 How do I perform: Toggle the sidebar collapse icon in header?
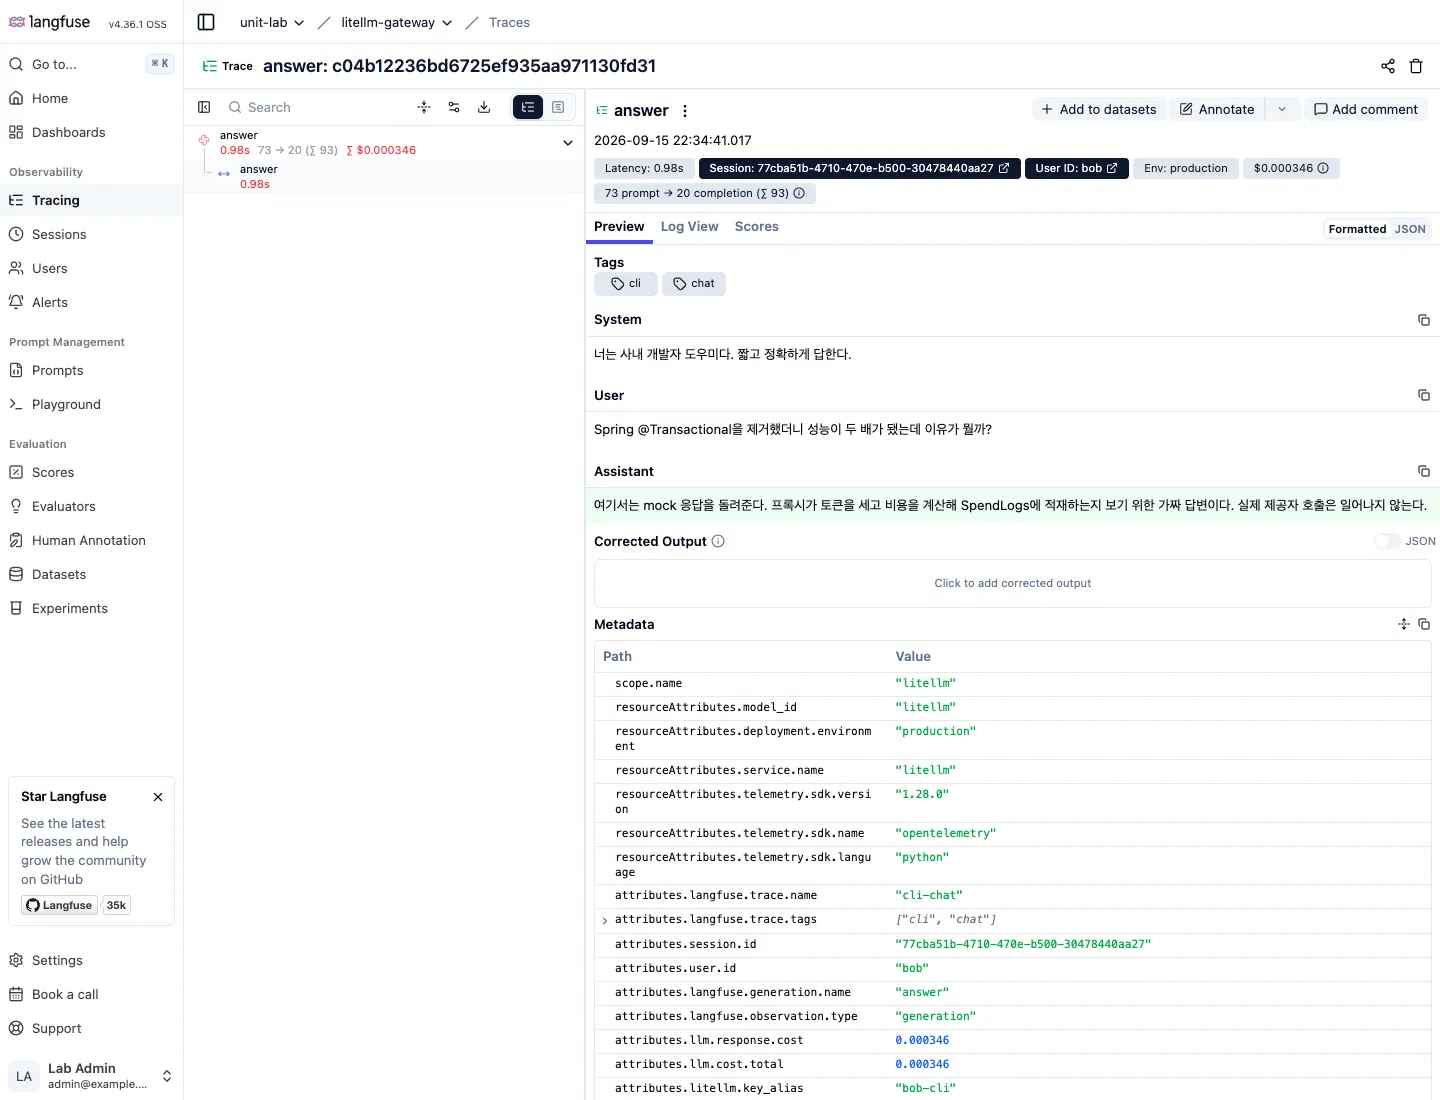pyautogui.click(x=206, y=22)
